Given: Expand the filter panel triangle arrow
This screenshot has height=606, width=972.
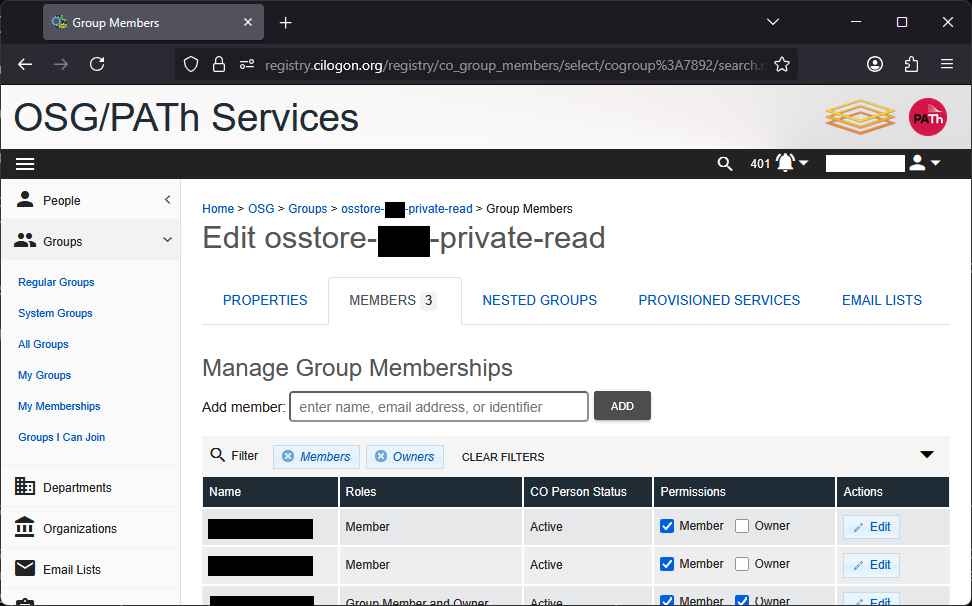Looking at the screenshot, I should click(x=927, y=455).
